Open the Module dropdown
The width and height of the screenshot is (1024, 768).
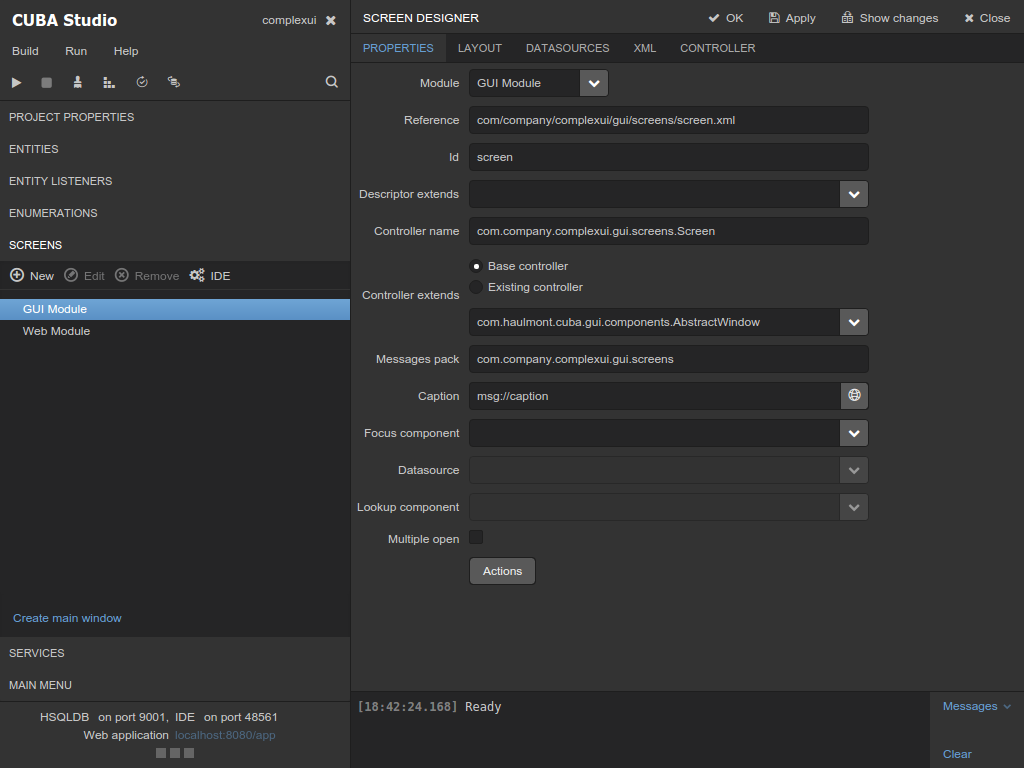(x=594, y=83)
